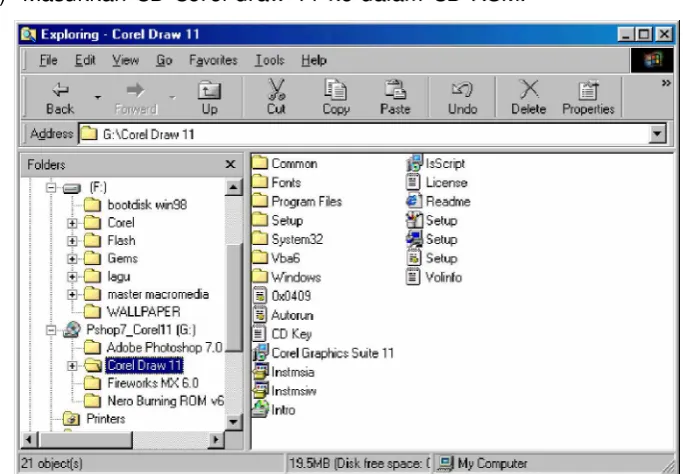The width and height of the screenshot is (683, 474).
Task: Select WALLPAPER folder in tree
Action: pyautogui.click(x=132, y=311)
